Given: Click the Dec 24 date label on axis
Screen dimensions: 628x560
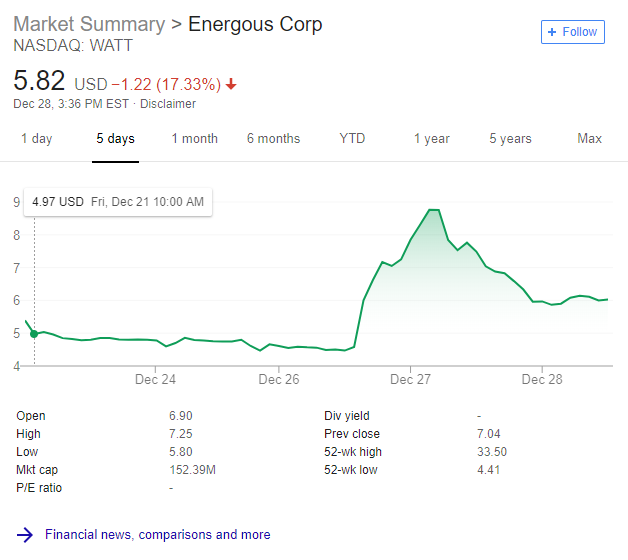Looking at the screenshot, I should (x=155, y=380).
